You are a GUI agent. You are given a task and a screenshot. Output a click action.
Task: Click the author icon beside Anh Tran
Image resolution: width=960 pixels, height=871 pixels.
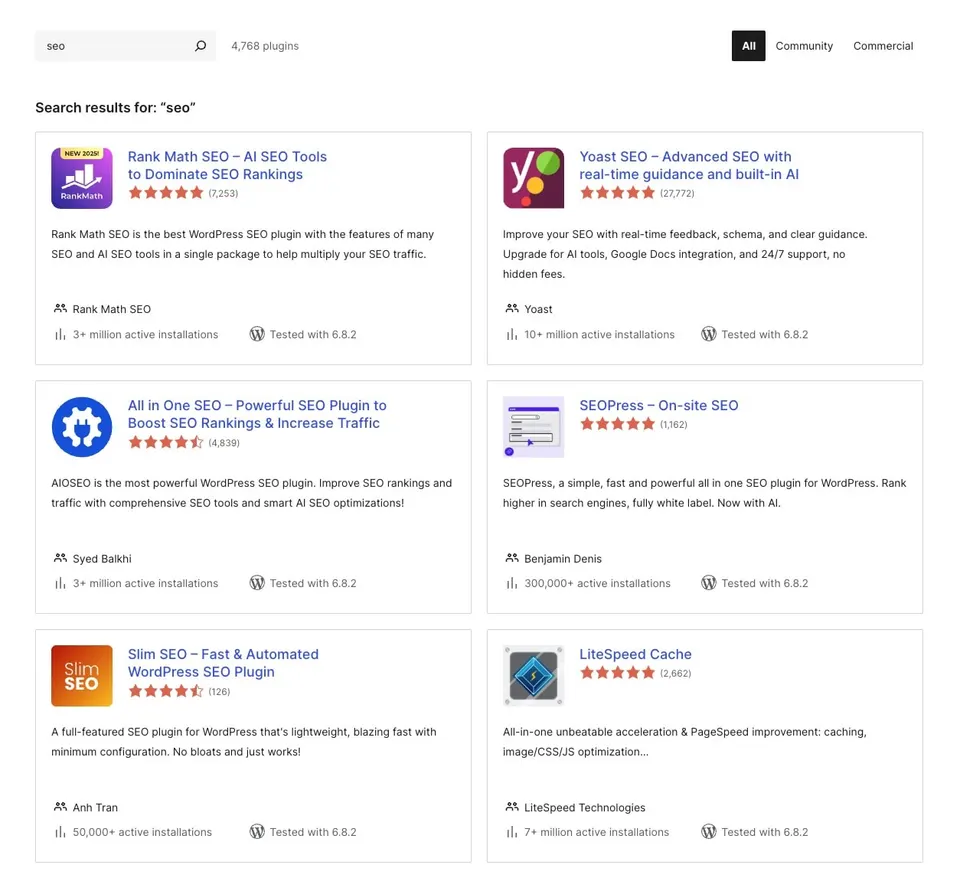[60, 807]
